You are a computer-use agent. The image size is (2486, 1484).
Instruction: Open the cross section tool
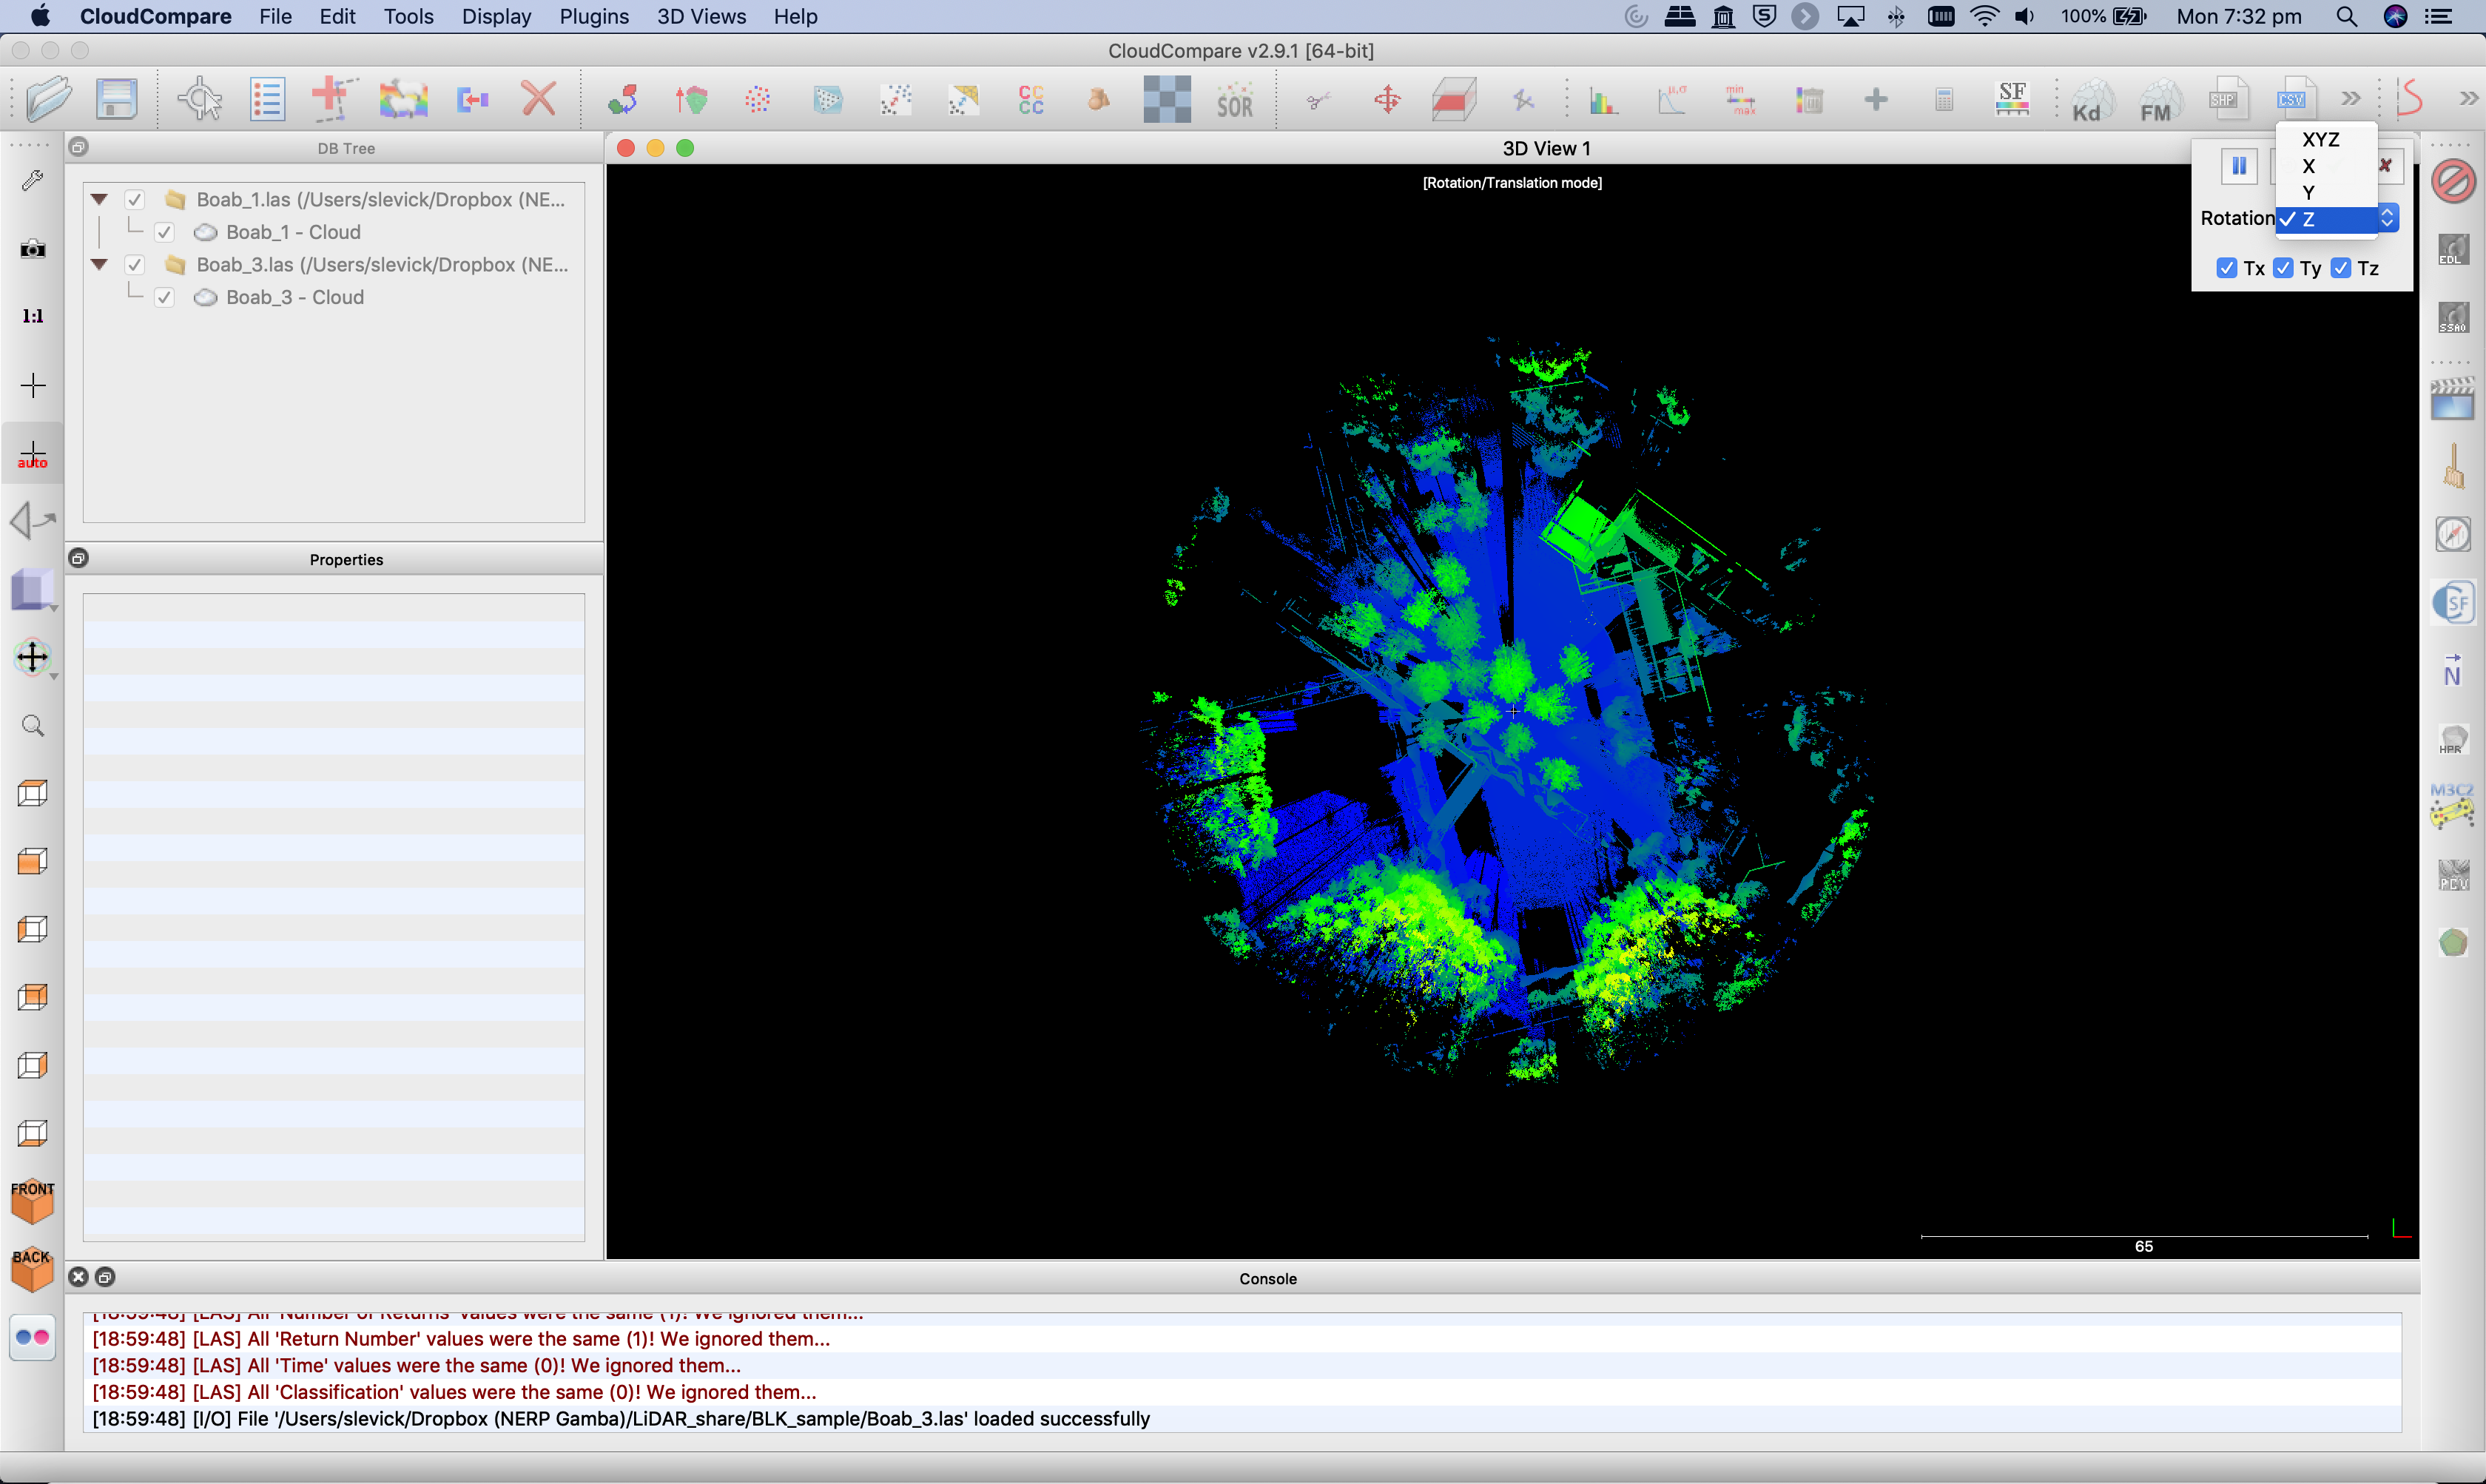point(1453,99)
